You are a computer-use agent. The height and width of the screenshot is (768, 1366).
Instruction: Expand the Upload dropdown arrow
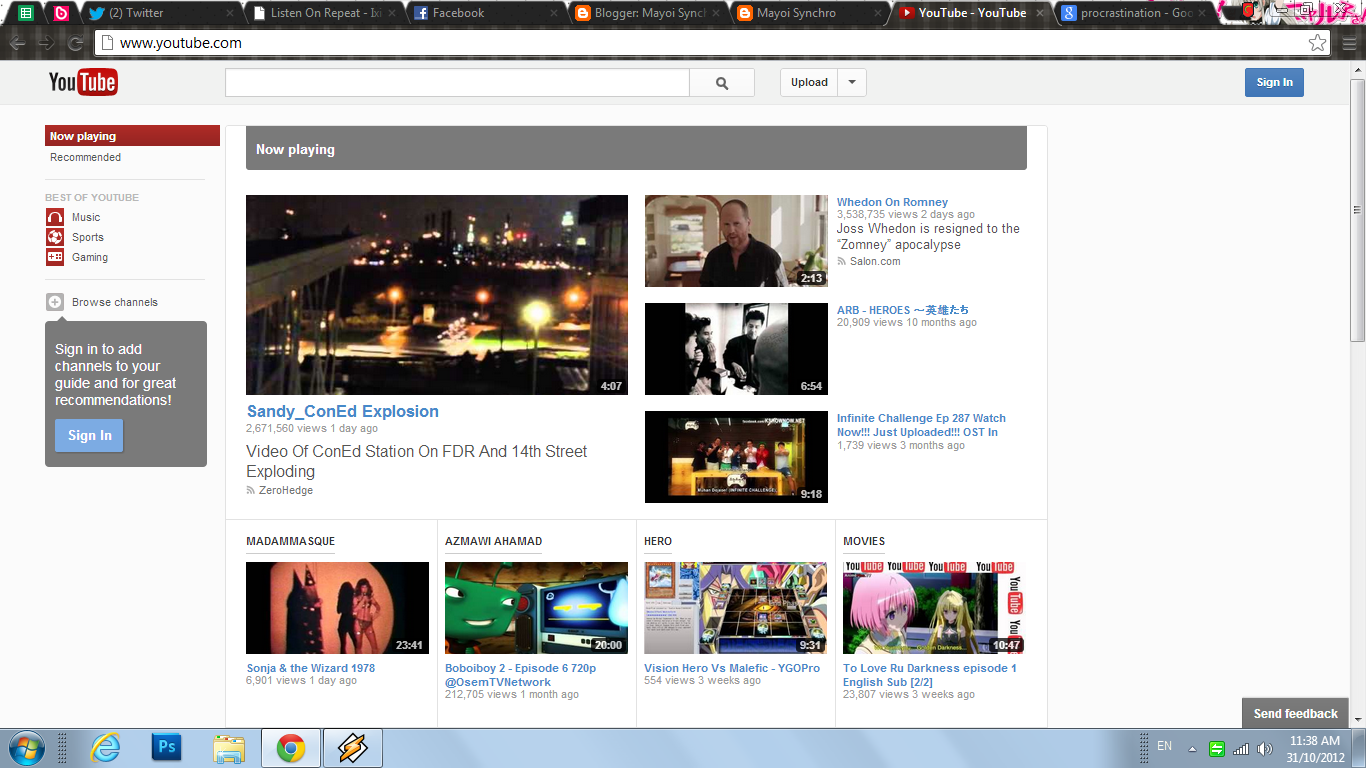tap(852, 83)
